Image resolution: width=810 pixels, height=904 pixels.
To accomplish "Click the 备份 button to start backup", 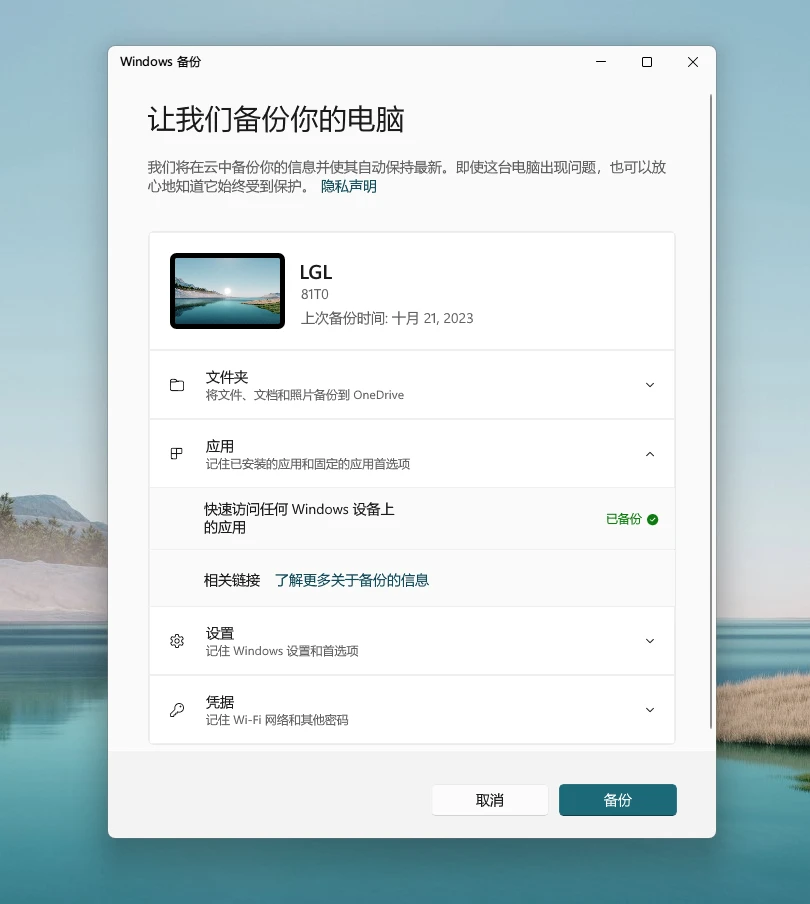I will point(617,800).
